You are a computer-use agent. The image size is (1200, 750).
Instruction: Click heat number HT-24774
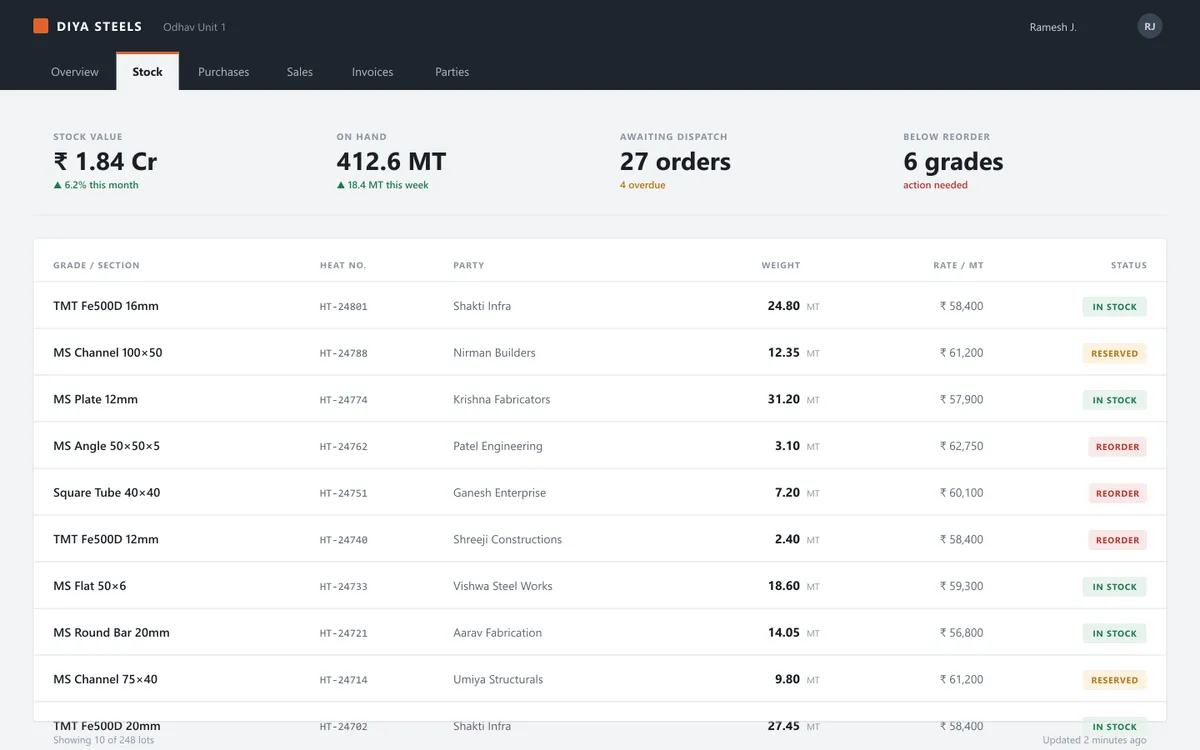point(343,400)
